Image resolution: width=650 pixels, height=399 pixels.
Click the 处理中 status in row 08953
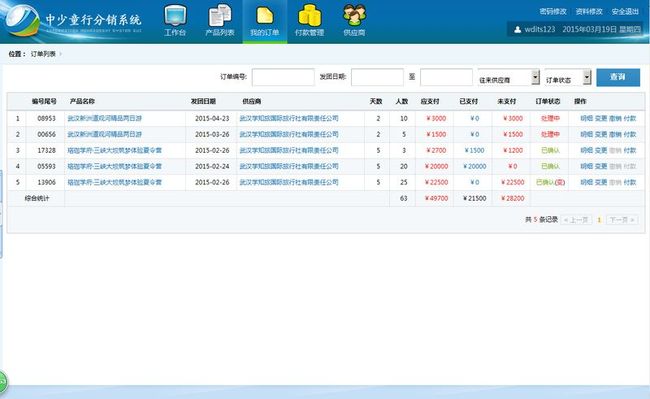point(550,118)
